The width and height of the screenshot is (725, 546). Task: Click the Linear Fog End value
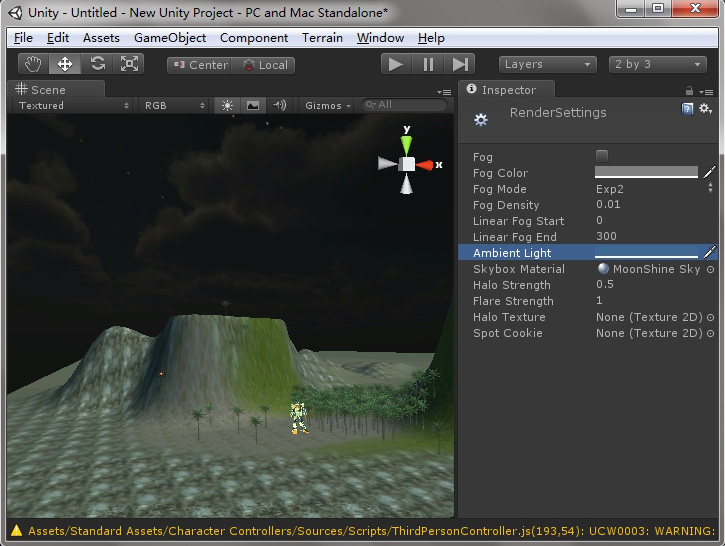655,236
